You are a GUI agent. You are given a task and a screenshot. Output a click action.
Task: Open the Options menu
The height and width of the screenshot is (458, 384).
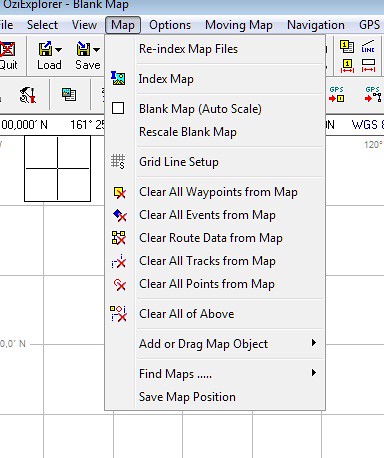[x=170, y=25]
